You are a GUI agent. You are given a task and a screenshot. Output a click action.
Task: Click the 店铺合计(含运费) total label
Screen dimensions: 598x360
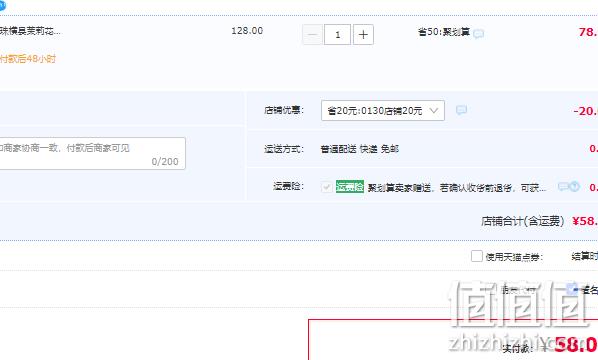point(522,221)
